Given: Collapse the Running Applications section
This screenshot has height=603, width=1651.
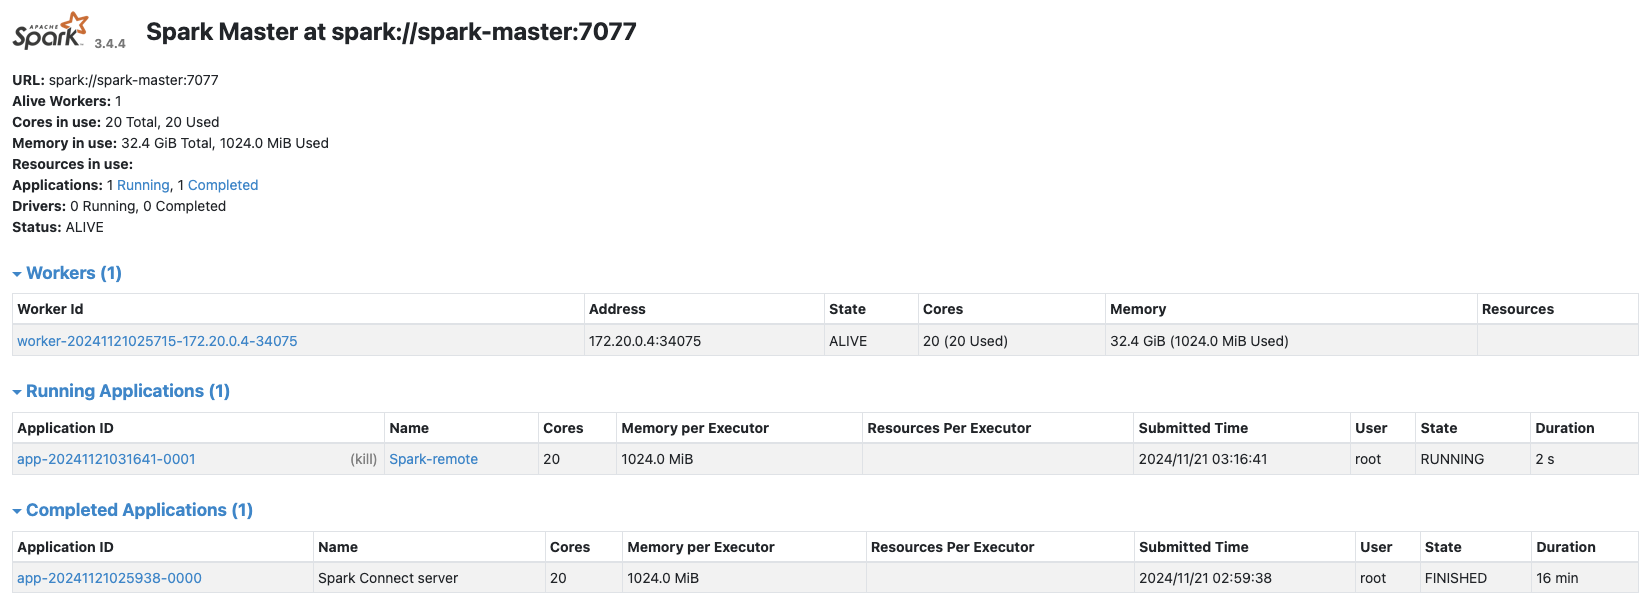Looking at the screenshot, I should pyautogui.click(x=121, y=391).
